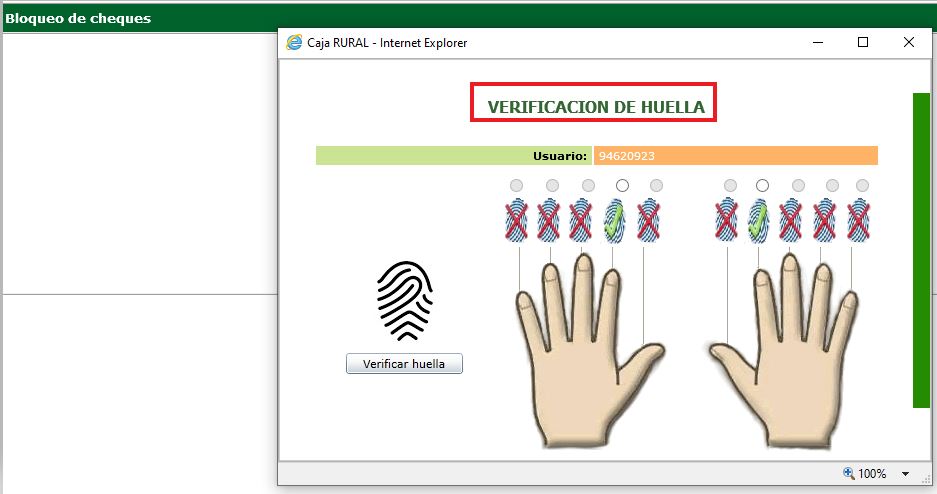The height and width of the screenshot is (494, 937).
Task: Click the last crossed-out fingerprint of right hand
Action: 859,221
